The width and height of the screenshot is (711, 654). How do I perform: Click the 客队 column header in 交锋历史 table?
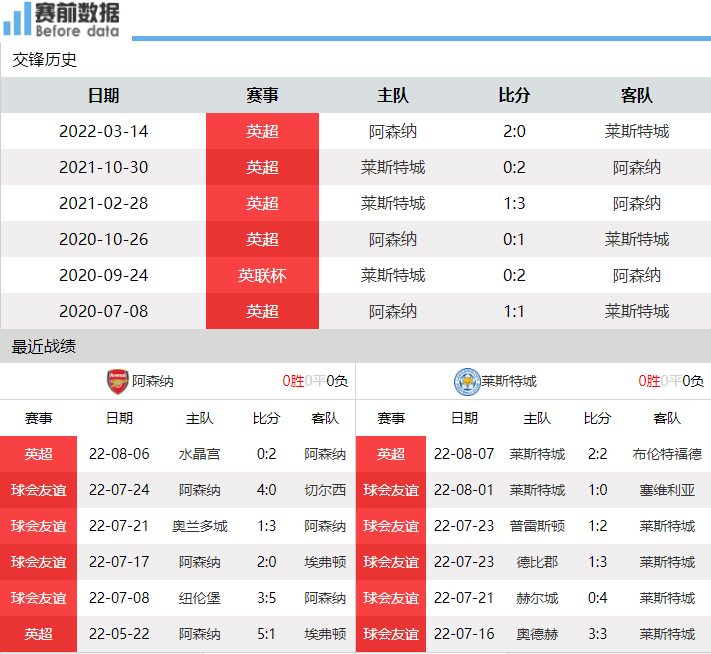click(x=637, y=95)
